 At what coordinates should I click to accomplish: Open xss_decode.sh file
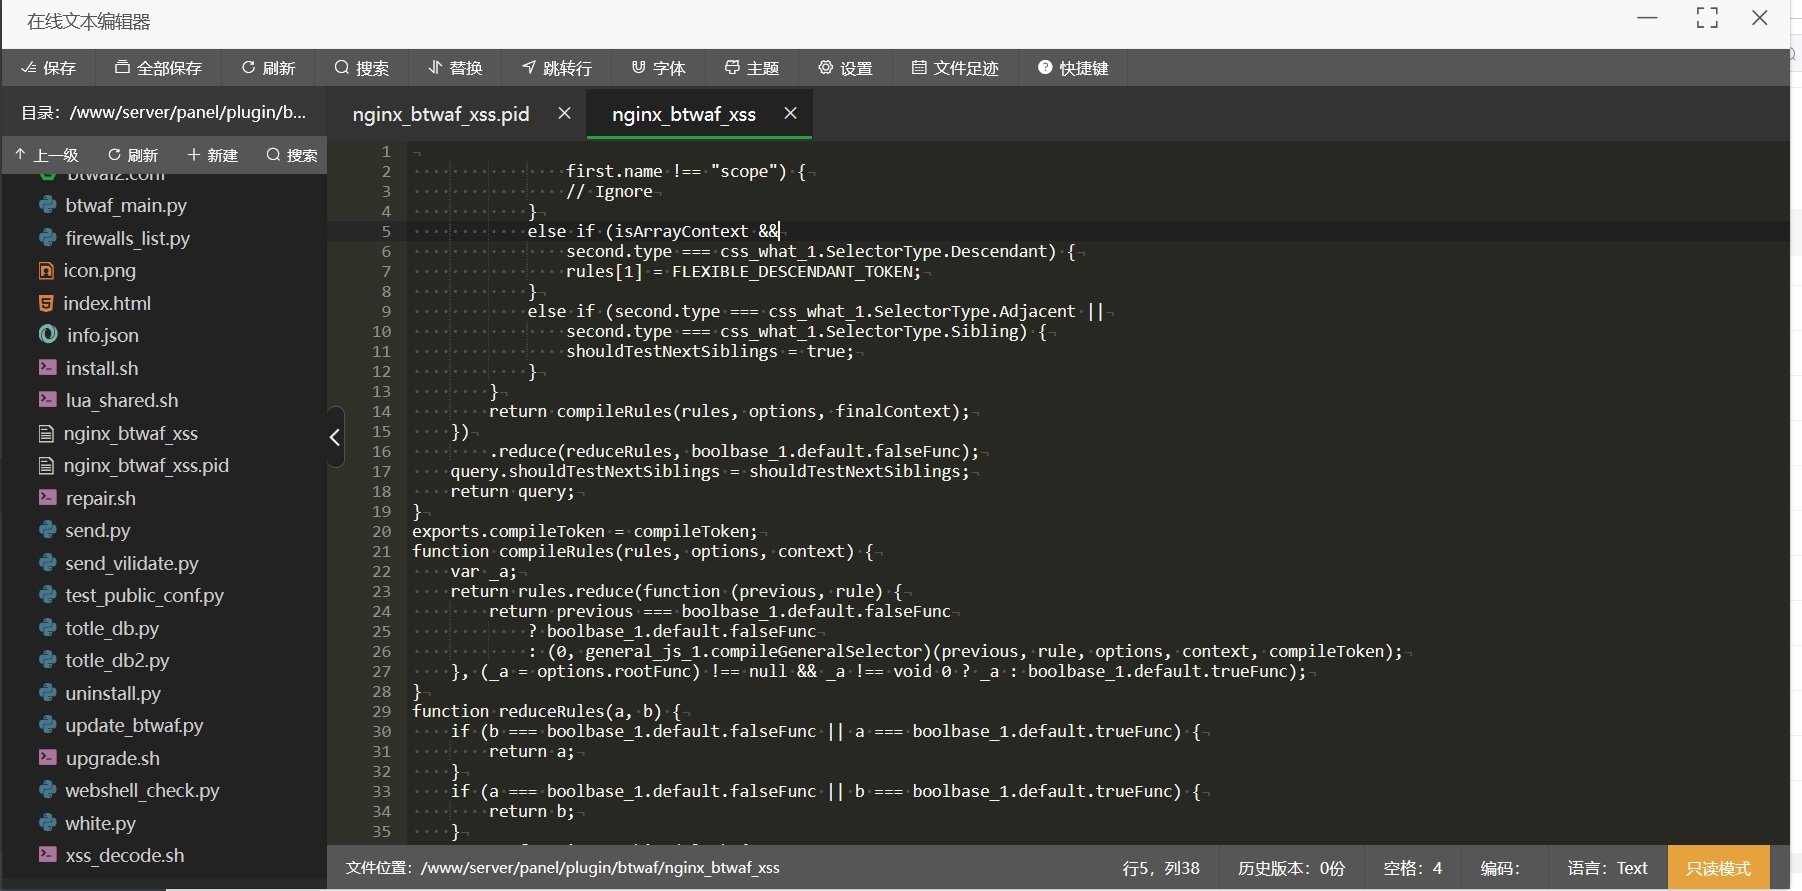pyautogui.click(x=124, y=855)
